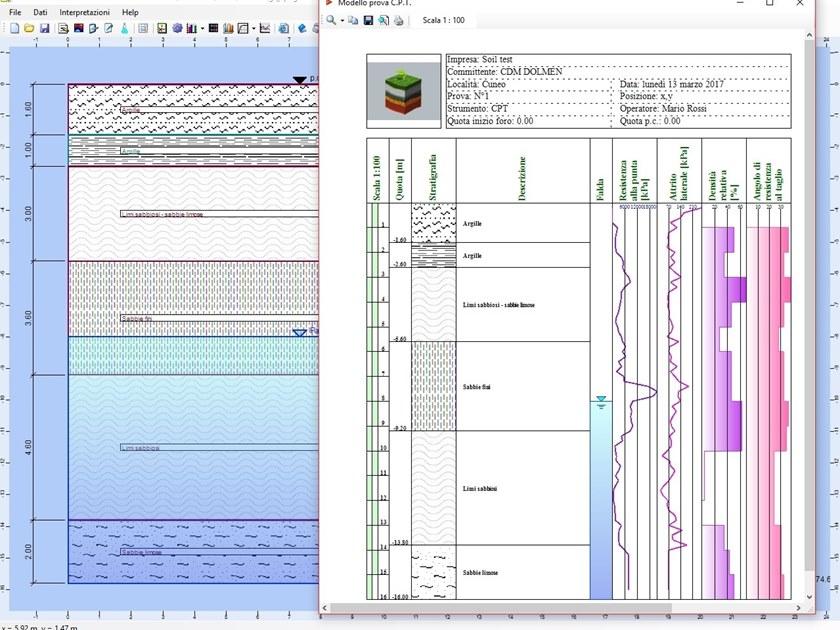Viewport: 840px width, 630px height.
Task: Expand dropdown arrow next to bar chart icon
Action: 202,28
